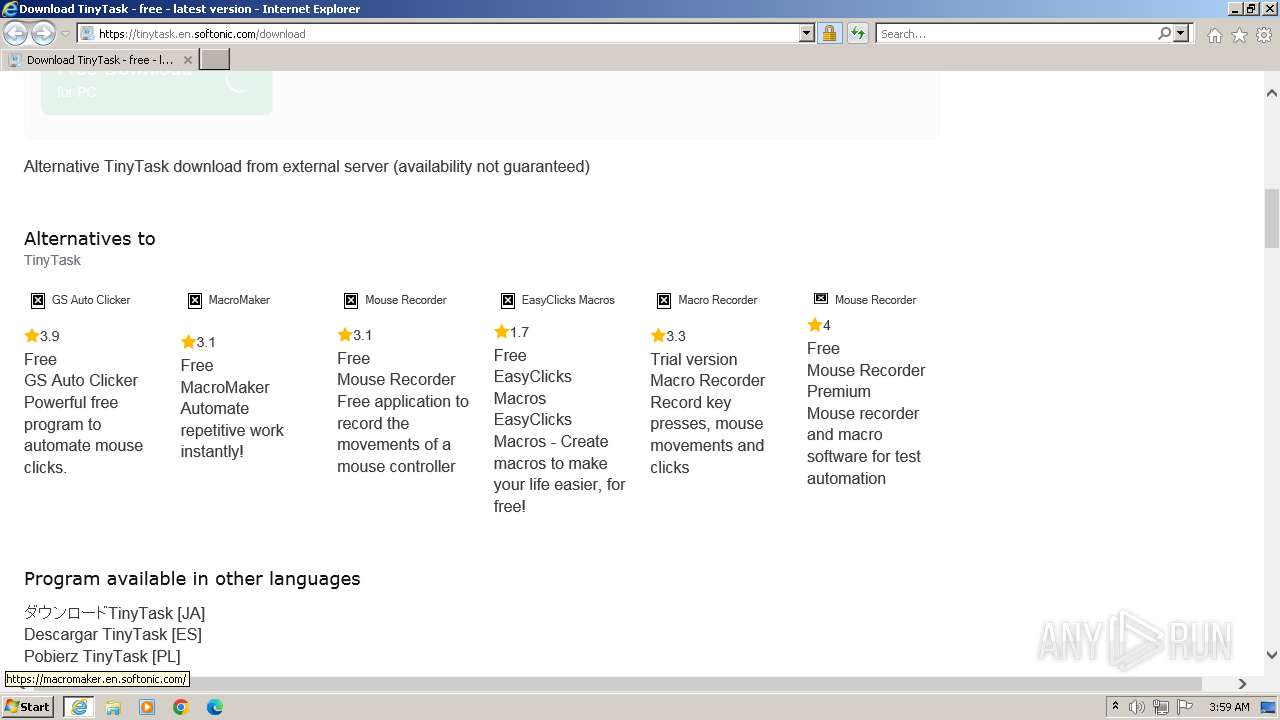Click the horizontal scrollbar track
1280x720 pixels.
click(x=1217, y=684)
